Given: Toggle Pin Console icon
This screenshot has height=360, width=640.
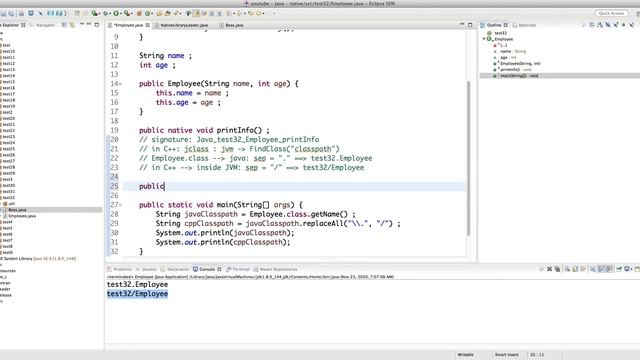Looking at the screenshot, I should [619, 269].
